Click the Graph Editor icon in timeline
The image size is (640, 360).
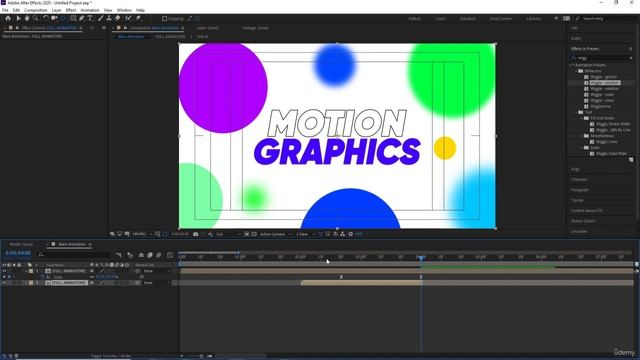tap(170, 255)
